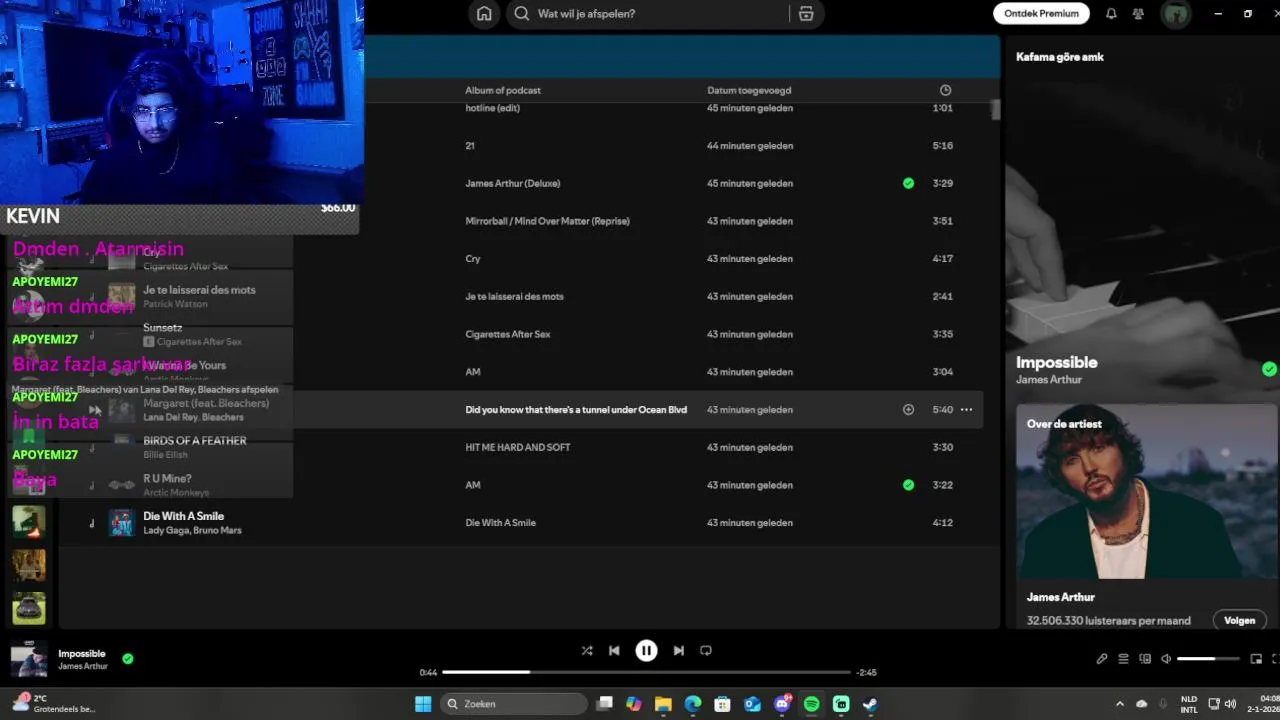Open the Impossible title in the now playing panel
1280x720 pixels.
point(1057,362)
